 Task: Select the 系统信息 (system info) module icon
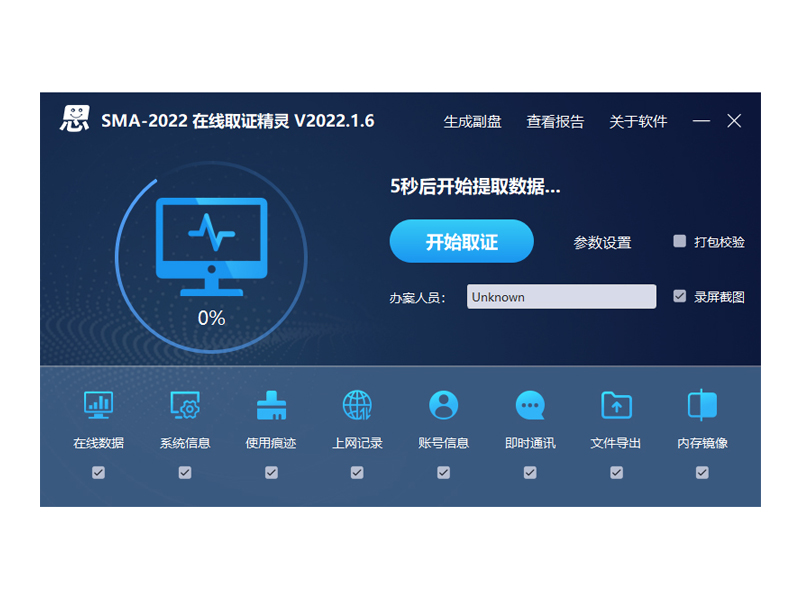pos(184,404)
